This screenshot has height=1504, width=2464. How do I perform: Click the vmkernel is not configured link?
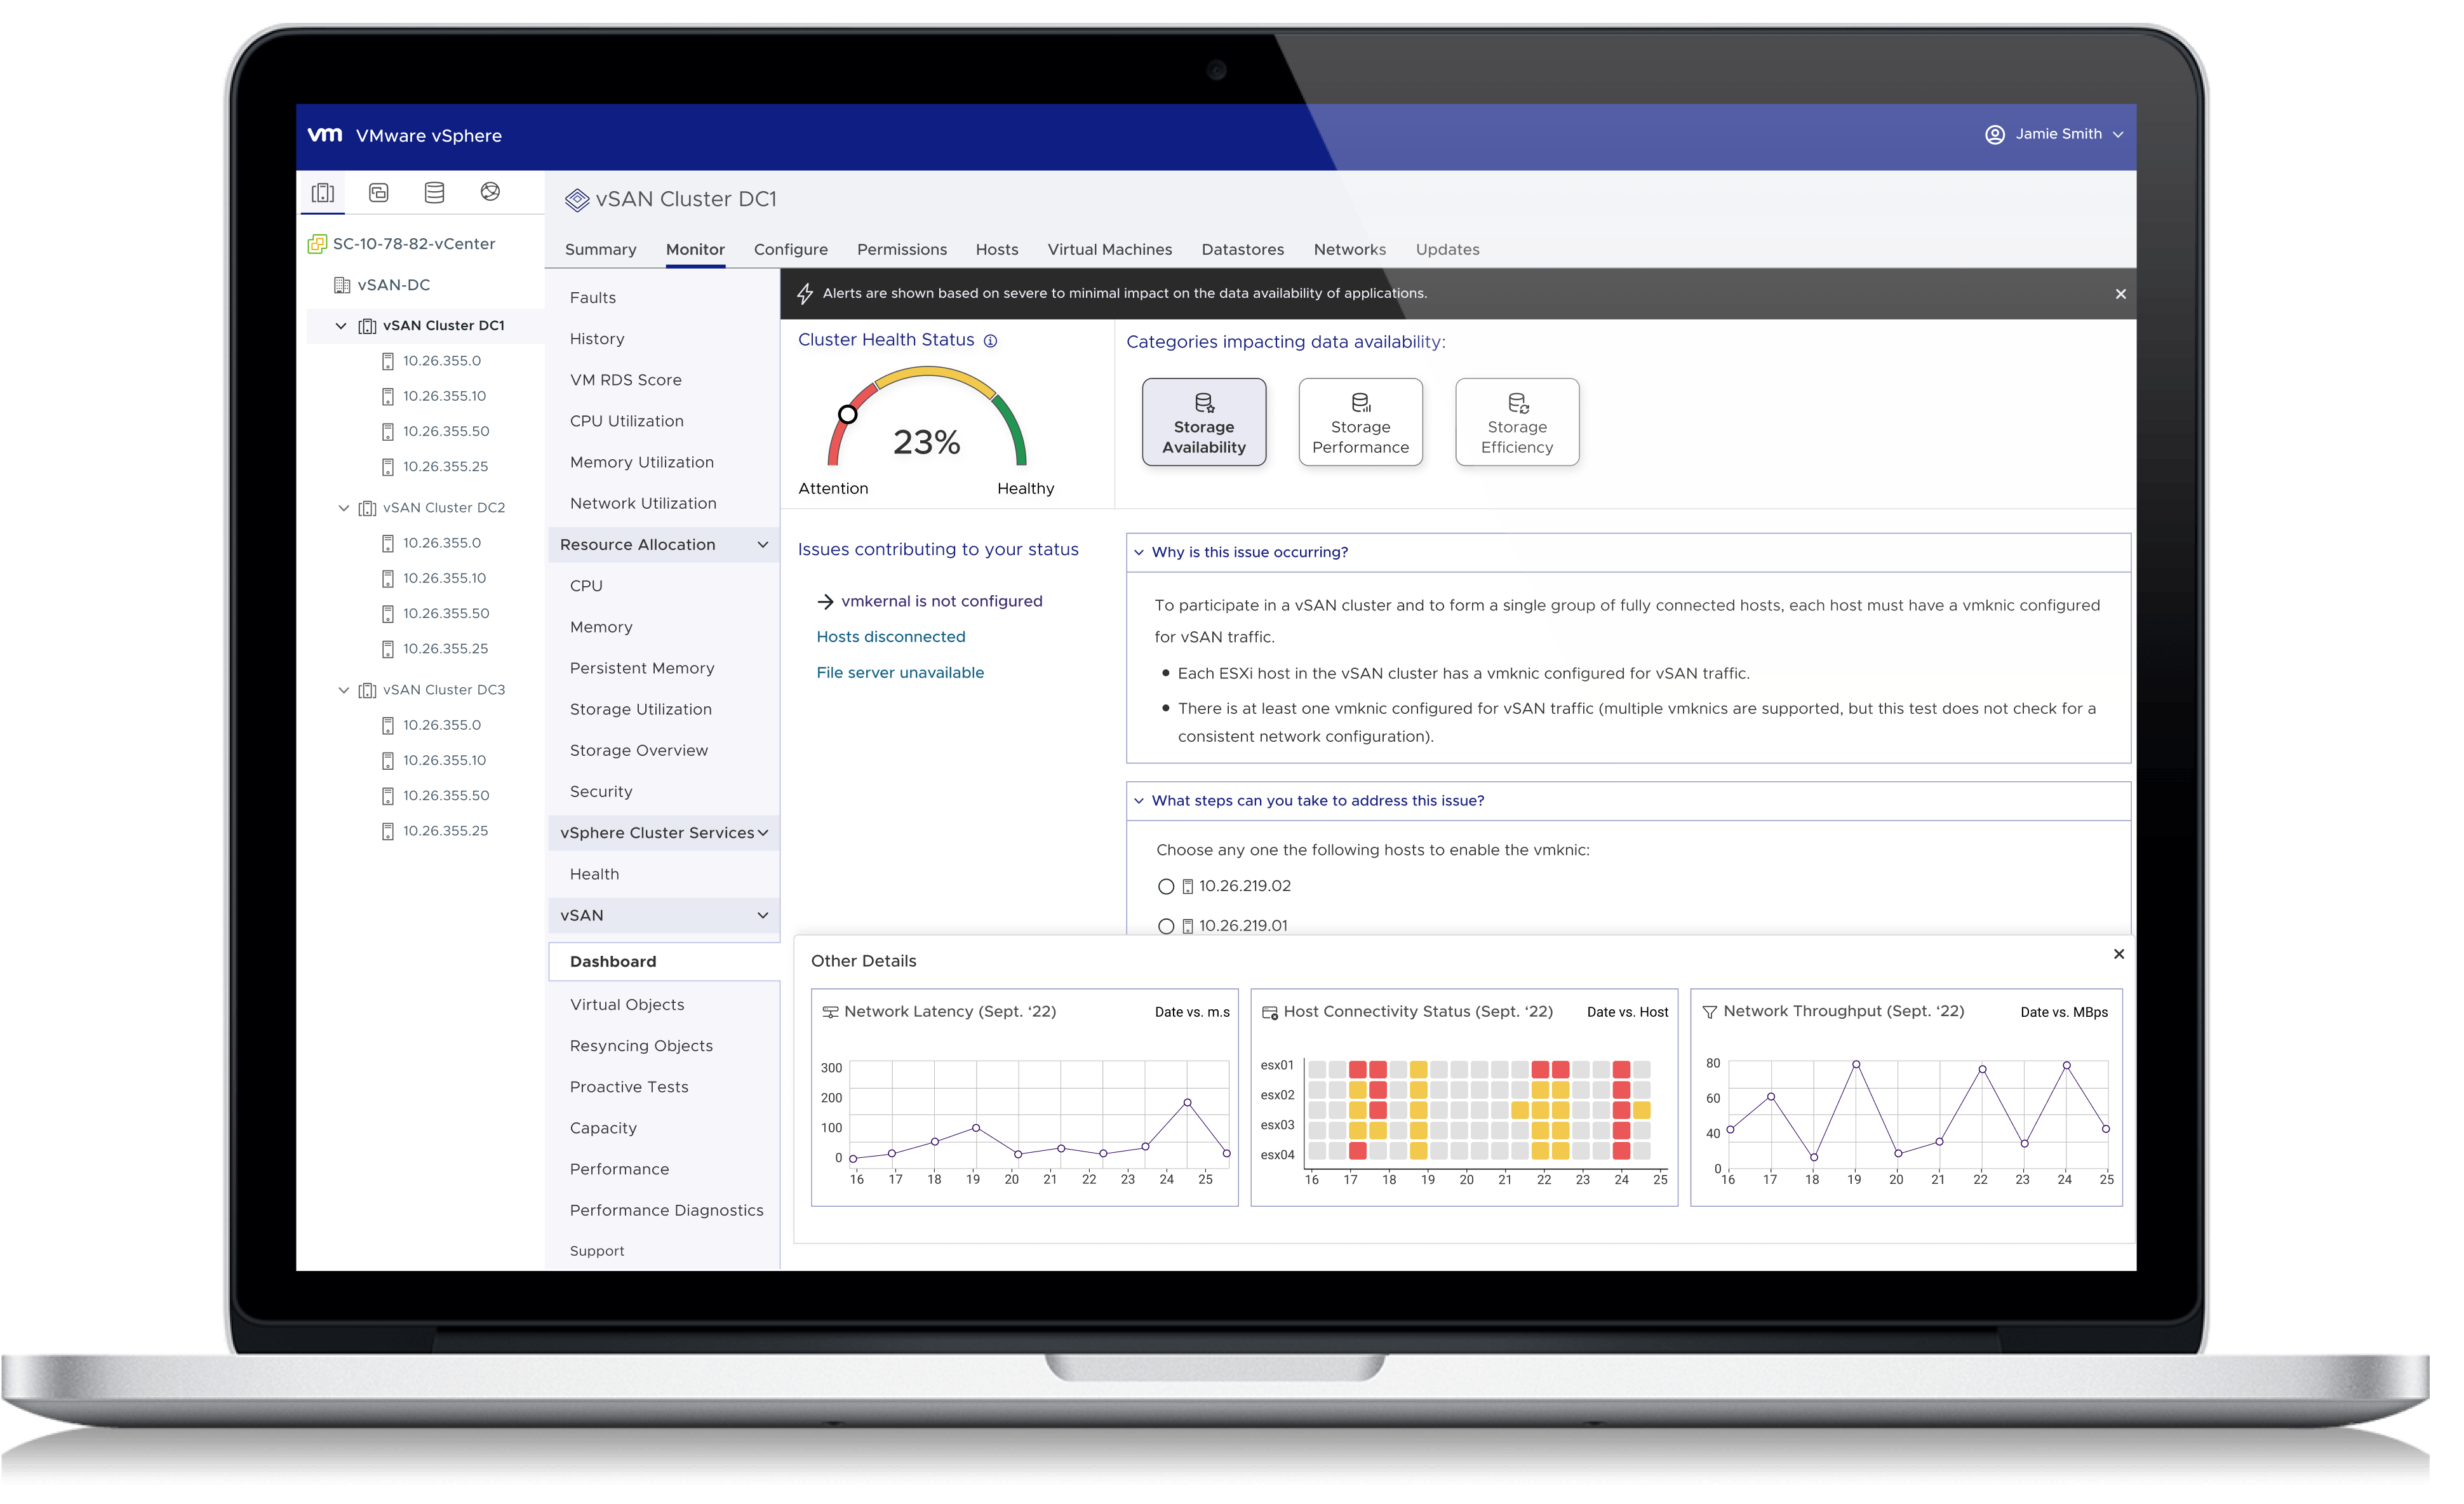942,601
